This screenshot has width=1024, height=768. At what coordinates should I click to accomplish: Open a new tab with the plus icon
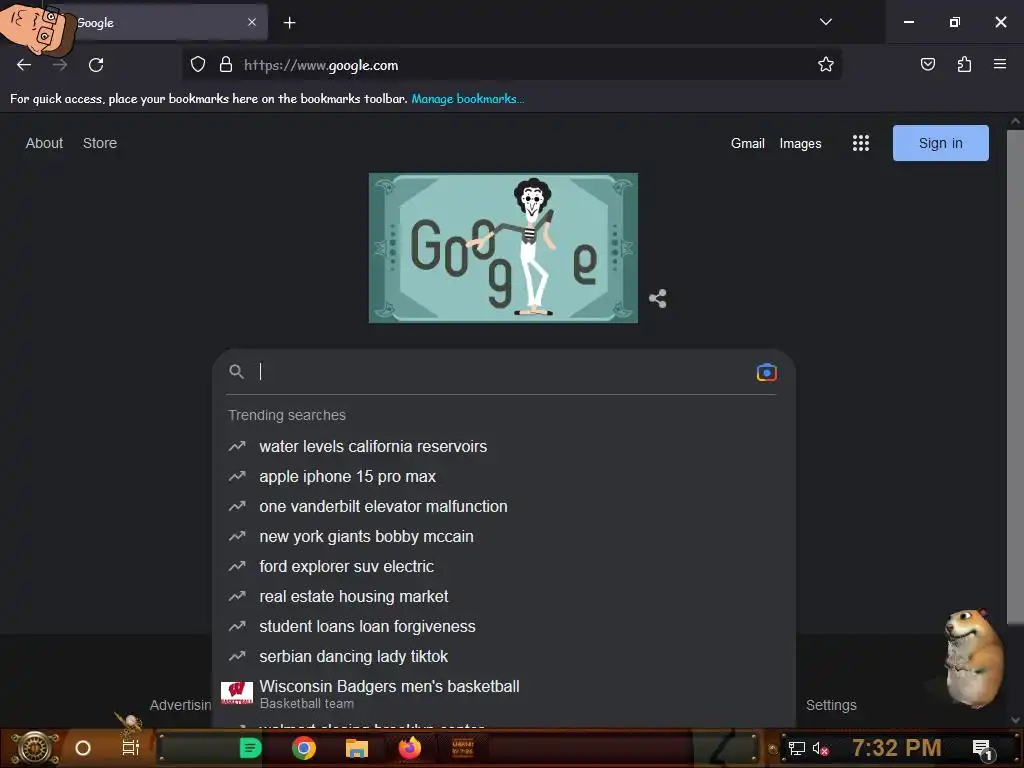[x=289, y=23]
